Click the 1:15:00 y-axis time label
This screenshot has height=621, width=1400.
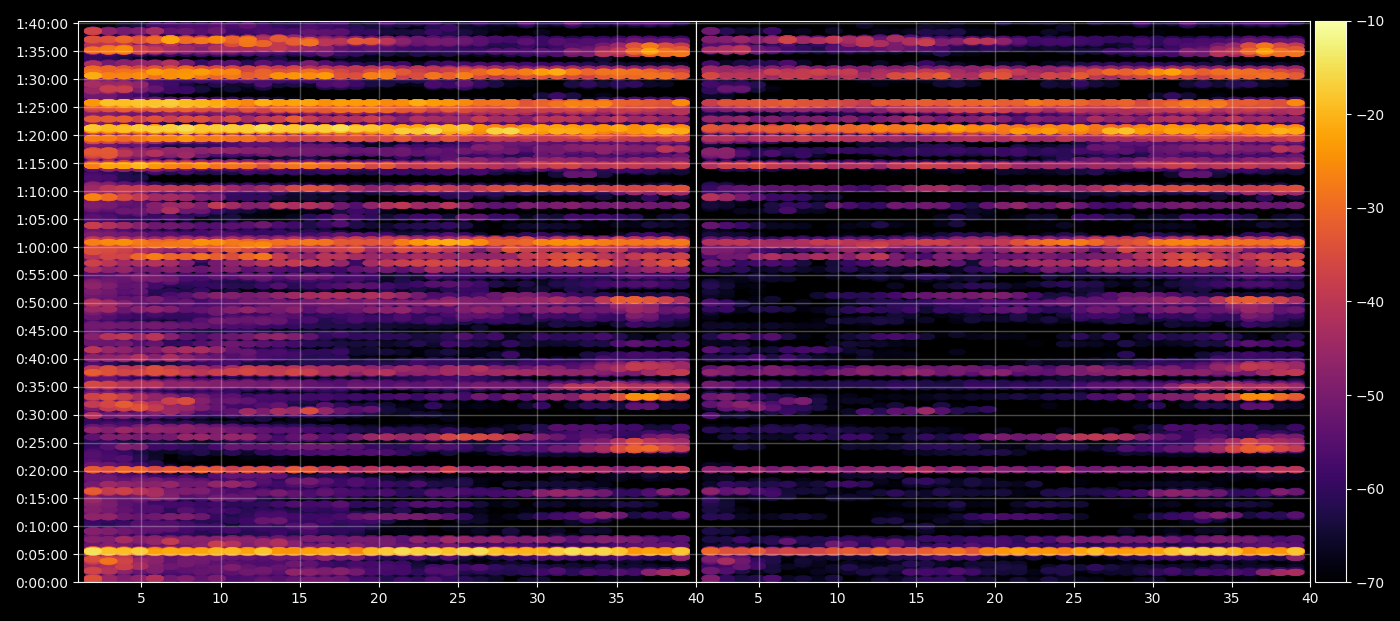[43, 164]
